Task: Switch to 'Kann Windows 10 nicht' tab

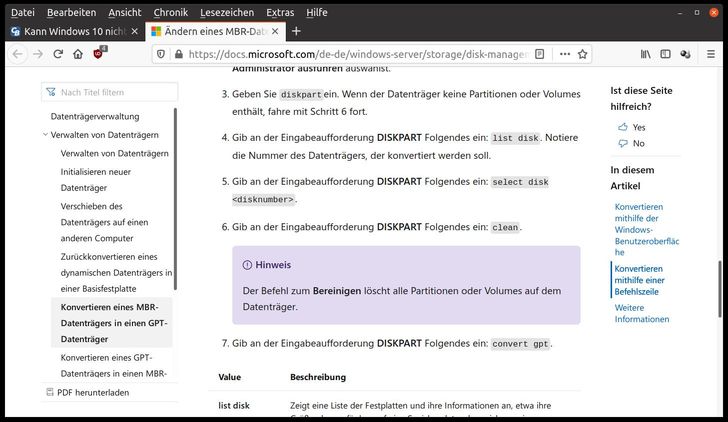Action: click(x=75, y=31)
